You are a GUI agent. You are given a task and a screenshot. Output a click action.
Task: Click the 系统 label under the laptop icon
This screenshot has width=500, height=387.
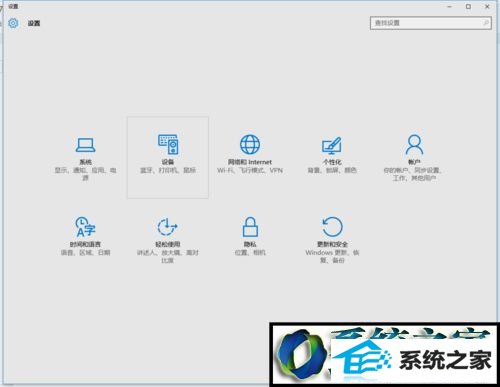coord(85,162)
